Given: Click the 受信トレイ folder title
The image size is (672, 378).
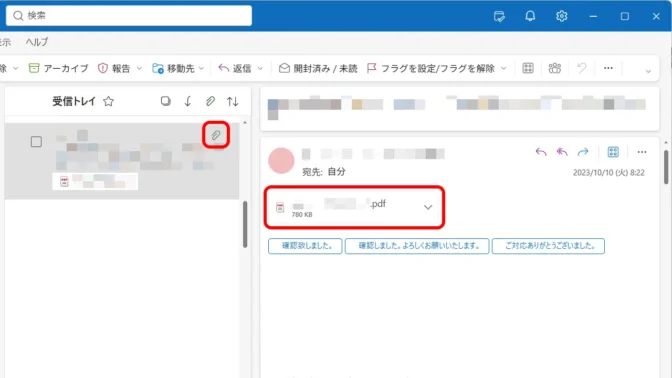Looking at the screenshot, I should point(74,101).
